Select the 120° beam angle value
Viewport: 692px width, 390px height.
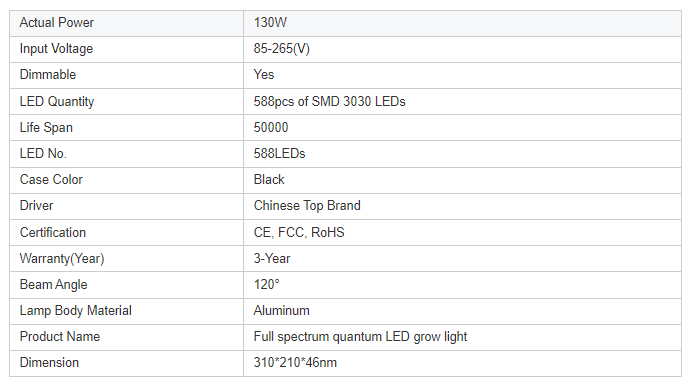click(267, 285)
